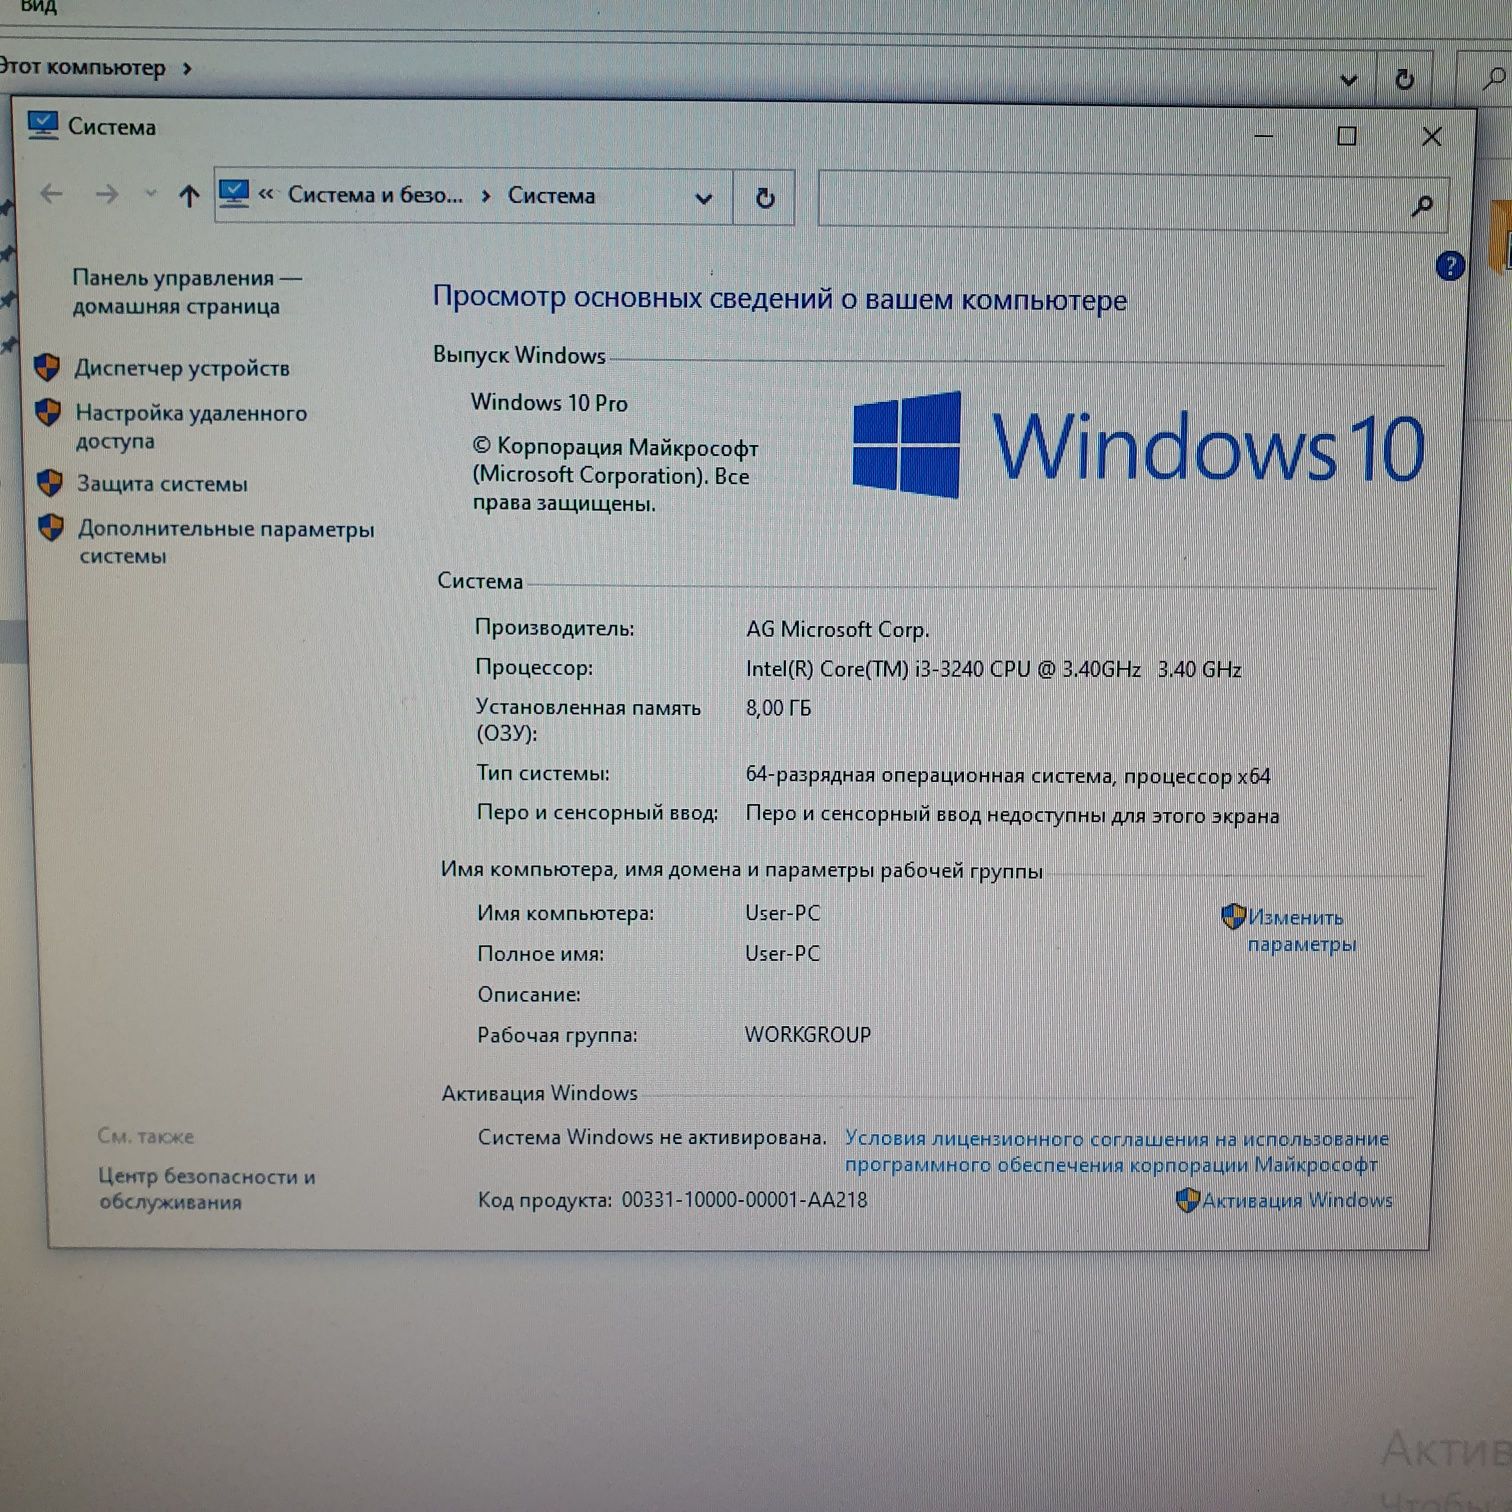
Task: Maximize the Система window
Action: pyautogui.click(x=1347, y=135)
